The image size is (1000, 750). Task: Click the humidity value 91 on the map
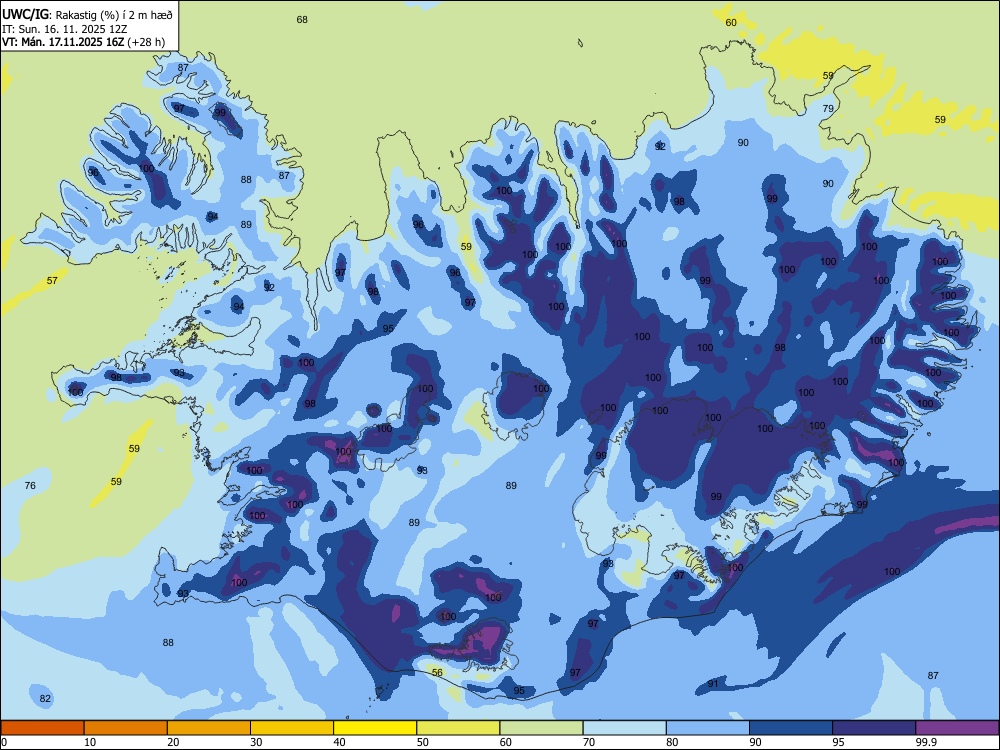click(x=713, y=684)
